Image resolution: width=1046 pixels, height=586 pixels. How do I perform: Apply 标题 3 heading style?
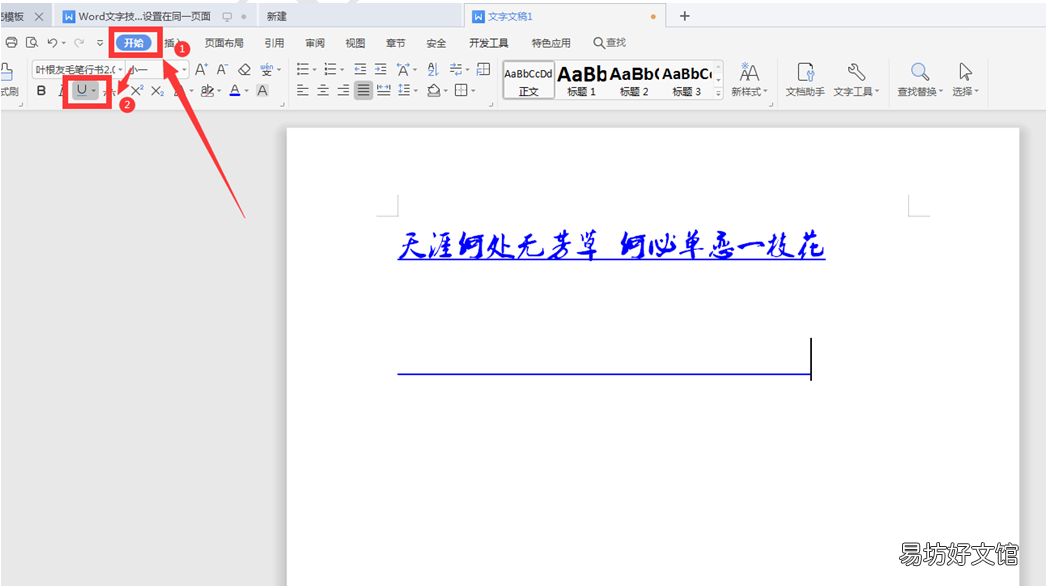[686, 81]
